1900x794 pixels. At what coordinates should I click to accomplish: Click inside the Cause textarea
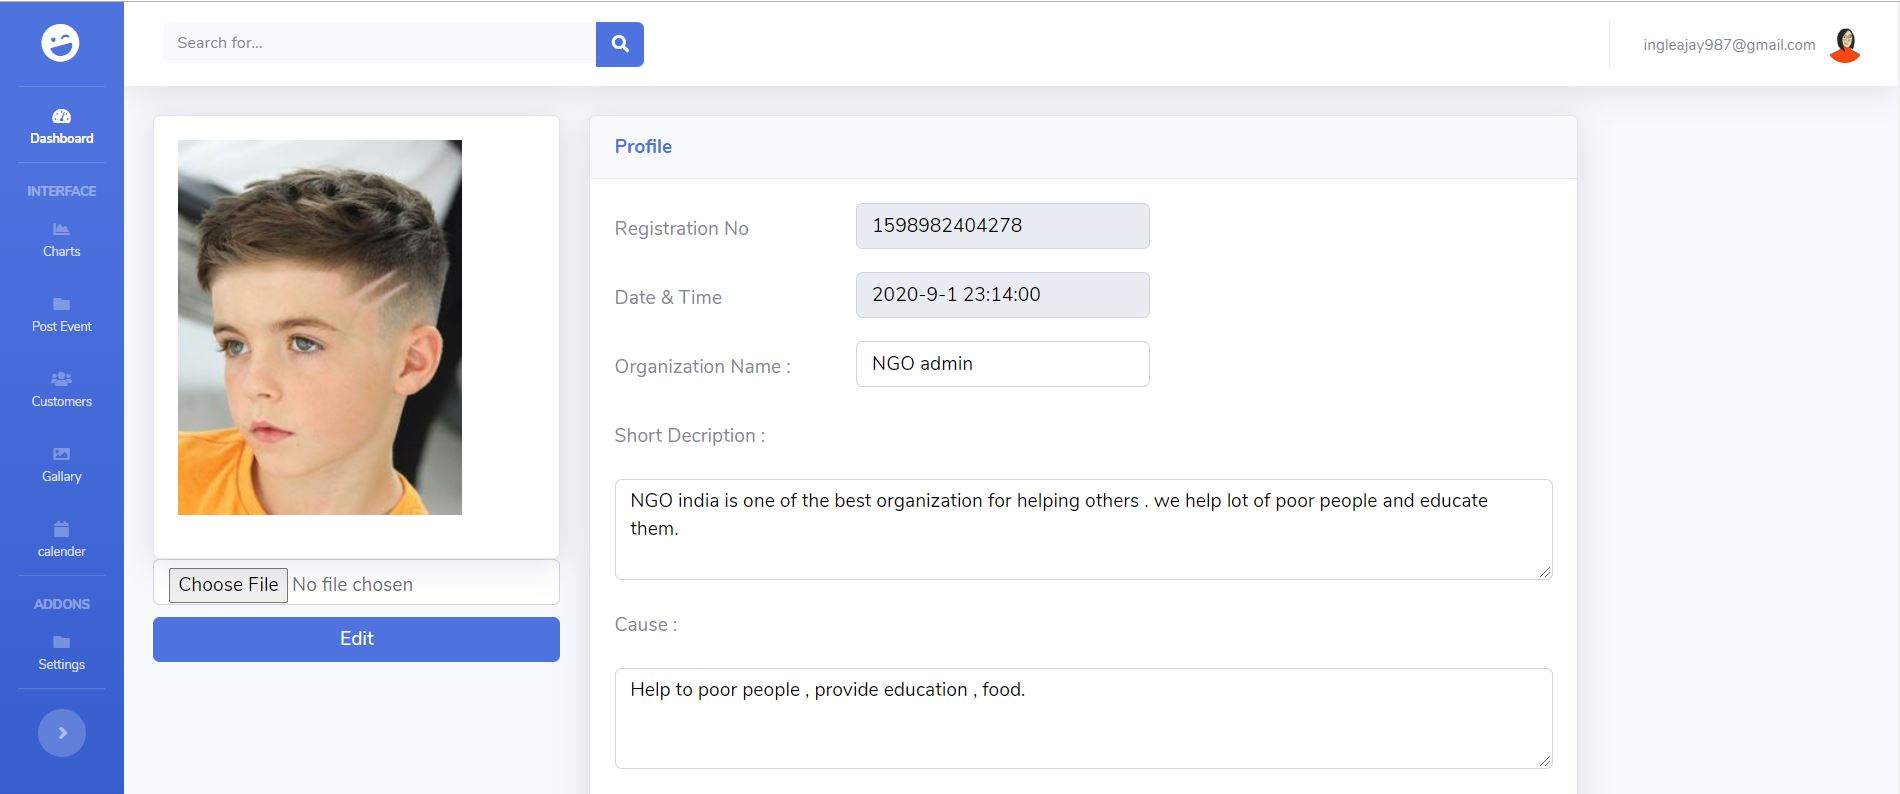tap(1082, 718)
